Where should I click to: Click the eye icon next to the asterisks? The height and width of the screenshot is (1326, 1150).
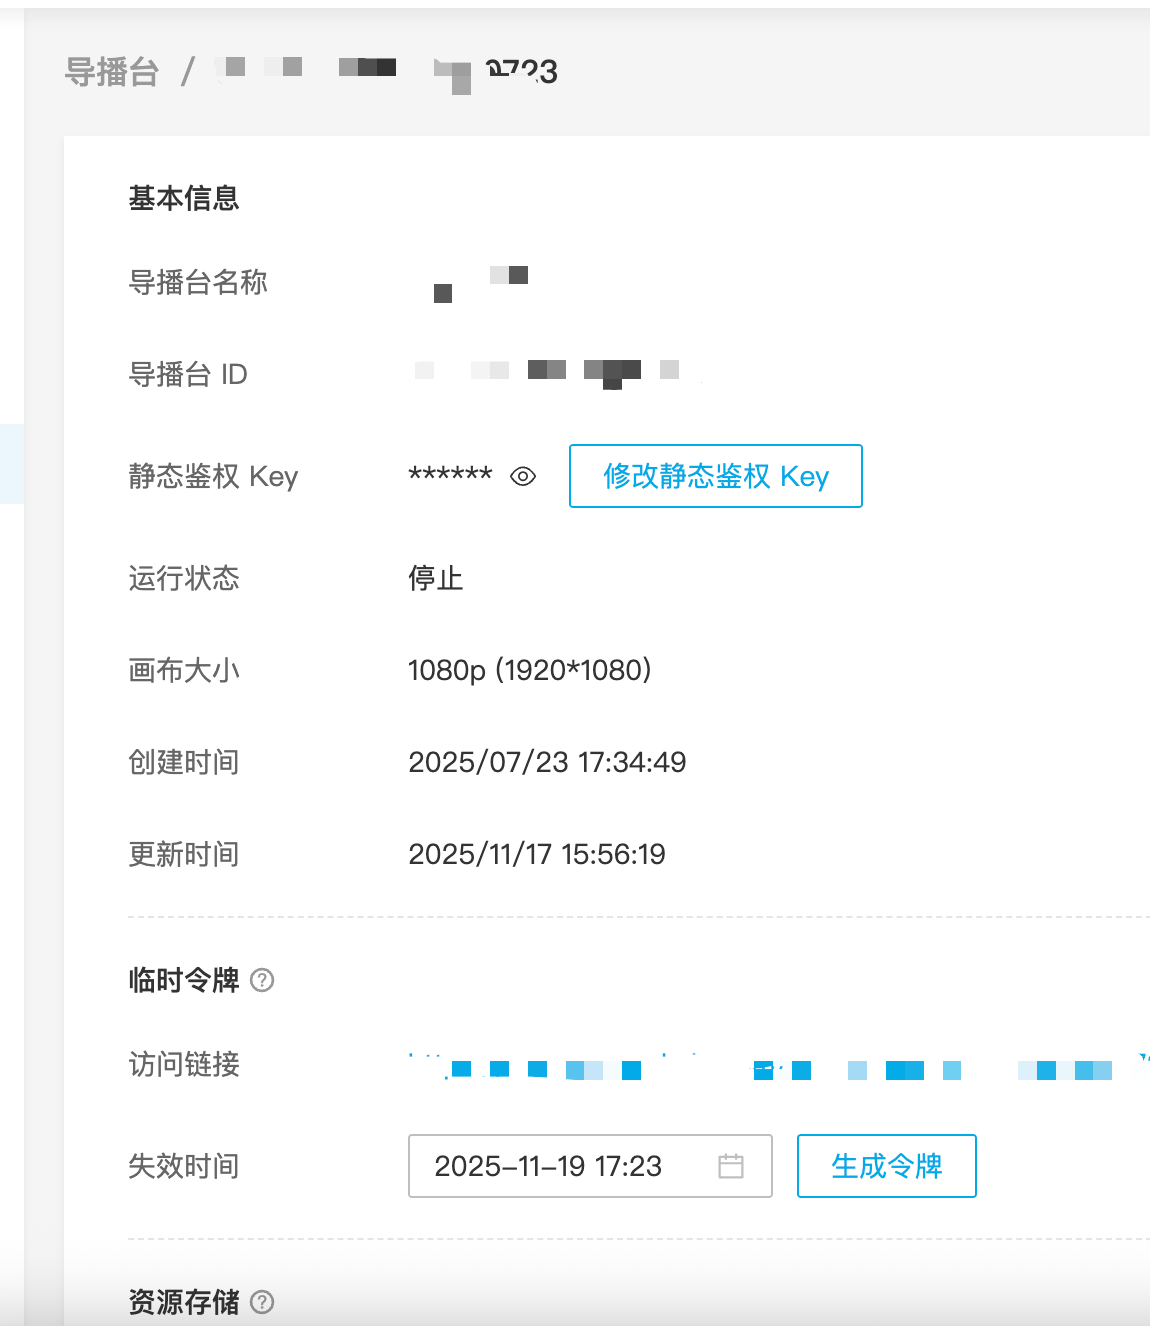(521, 478)
